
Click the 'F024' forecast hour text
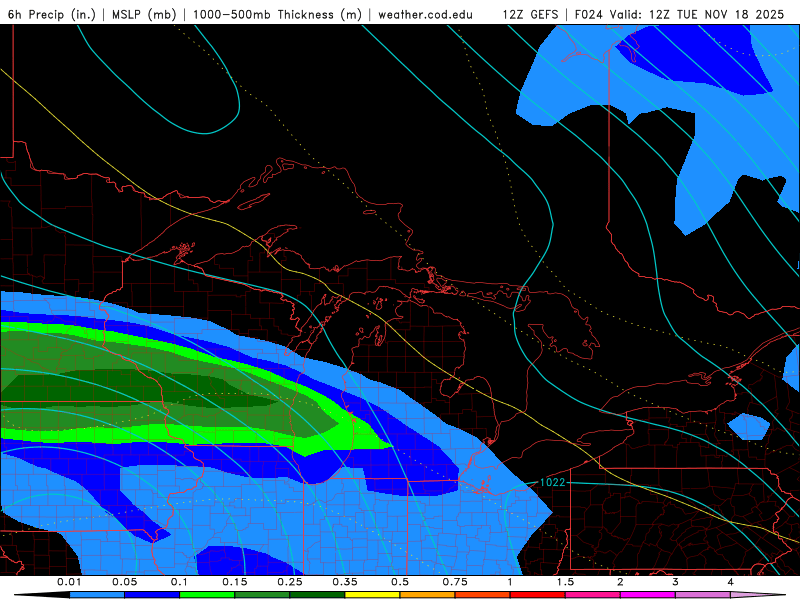[589, 14]
